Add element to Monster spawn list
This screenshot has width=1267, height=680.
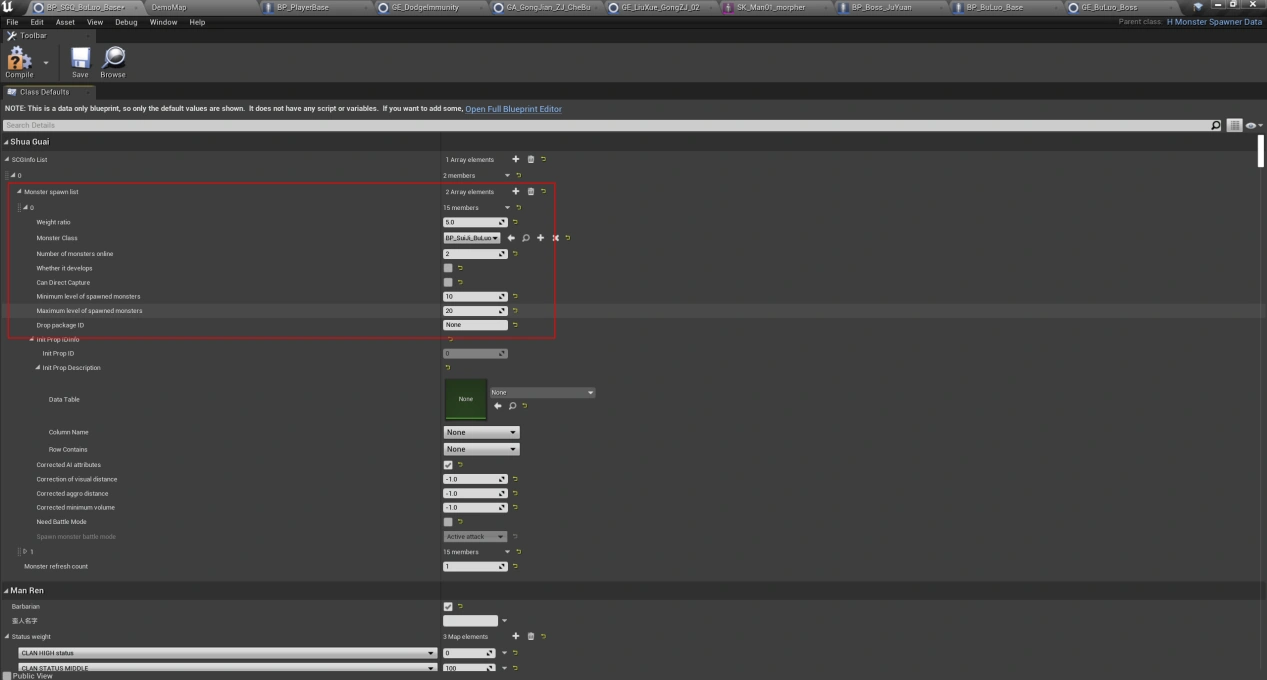[x=516, y=191]
